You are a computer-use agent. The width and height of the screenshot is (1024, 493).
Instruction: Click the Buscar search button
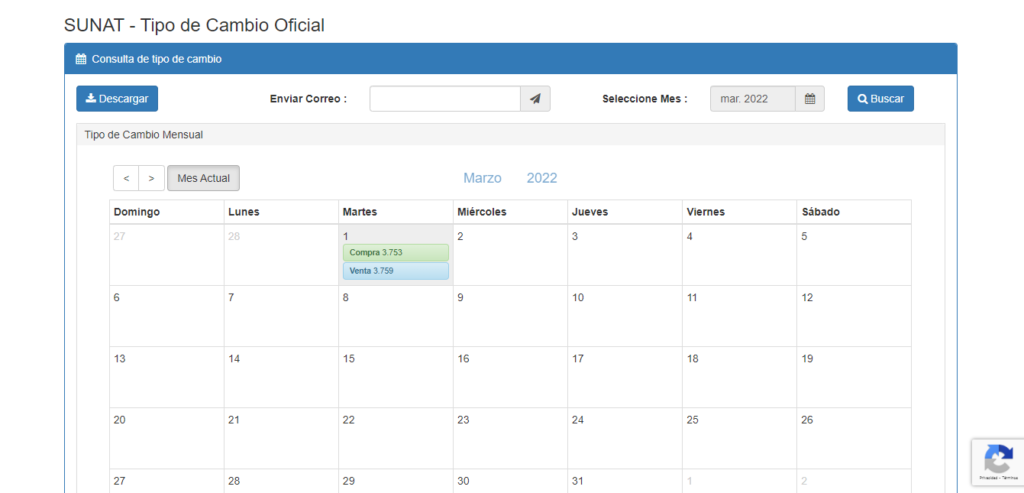coord(881,99)
